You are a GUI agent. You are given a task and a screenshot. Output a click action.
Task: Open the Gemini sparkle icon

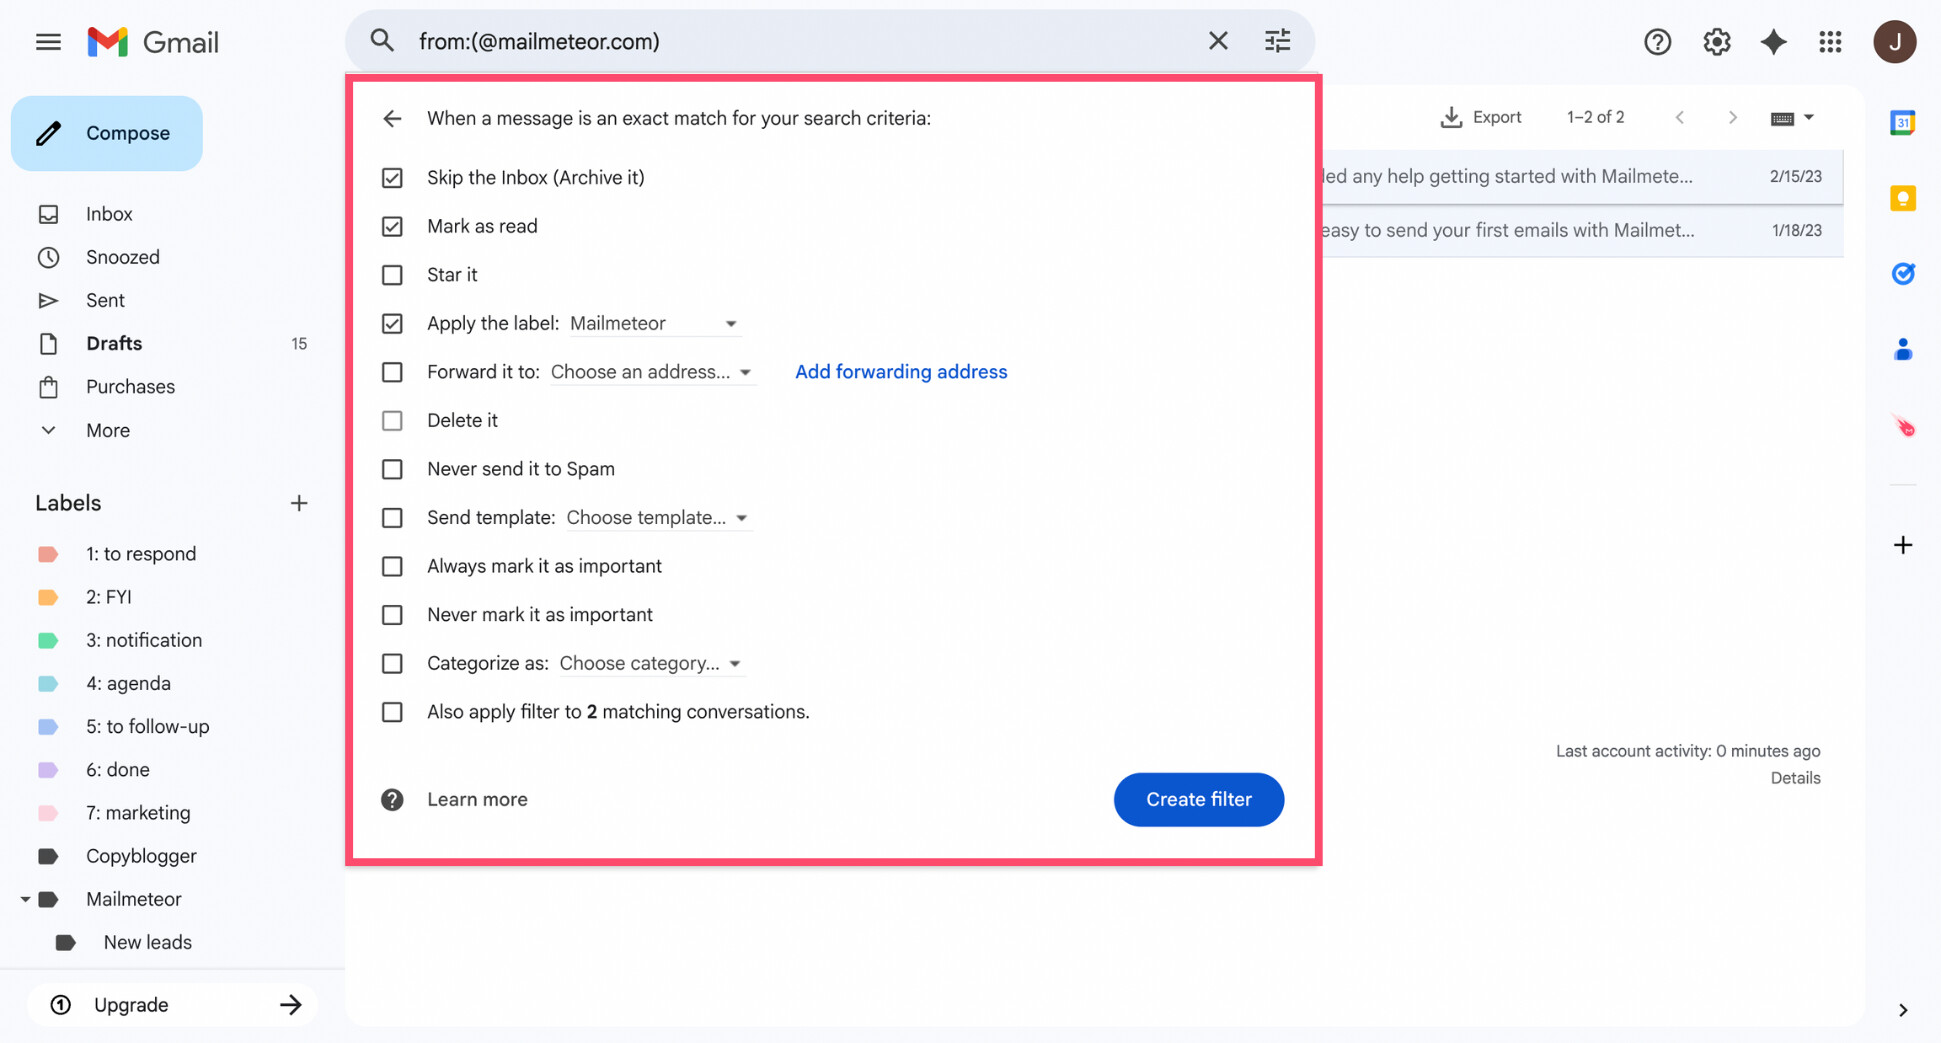click(1774, 41)
